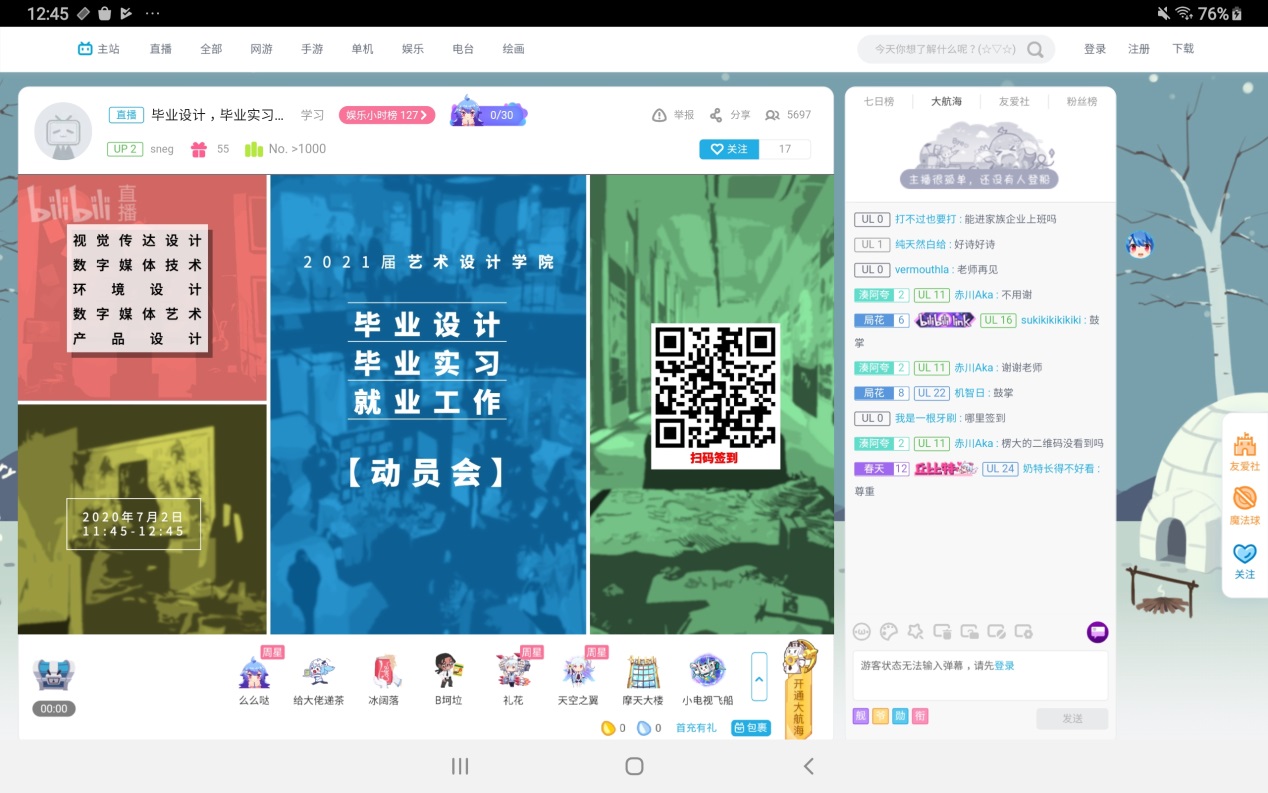Open the danmaku color palette icon
The width and height of the screenshot is (1268, 793).
pos(888,631)
